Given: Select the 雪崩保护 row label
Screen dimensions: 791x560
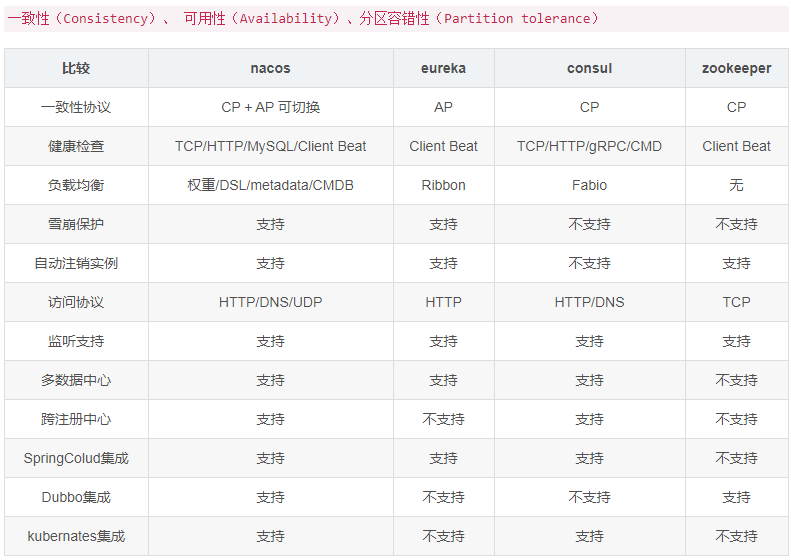Looking at the screenshot, I should 76,224.
